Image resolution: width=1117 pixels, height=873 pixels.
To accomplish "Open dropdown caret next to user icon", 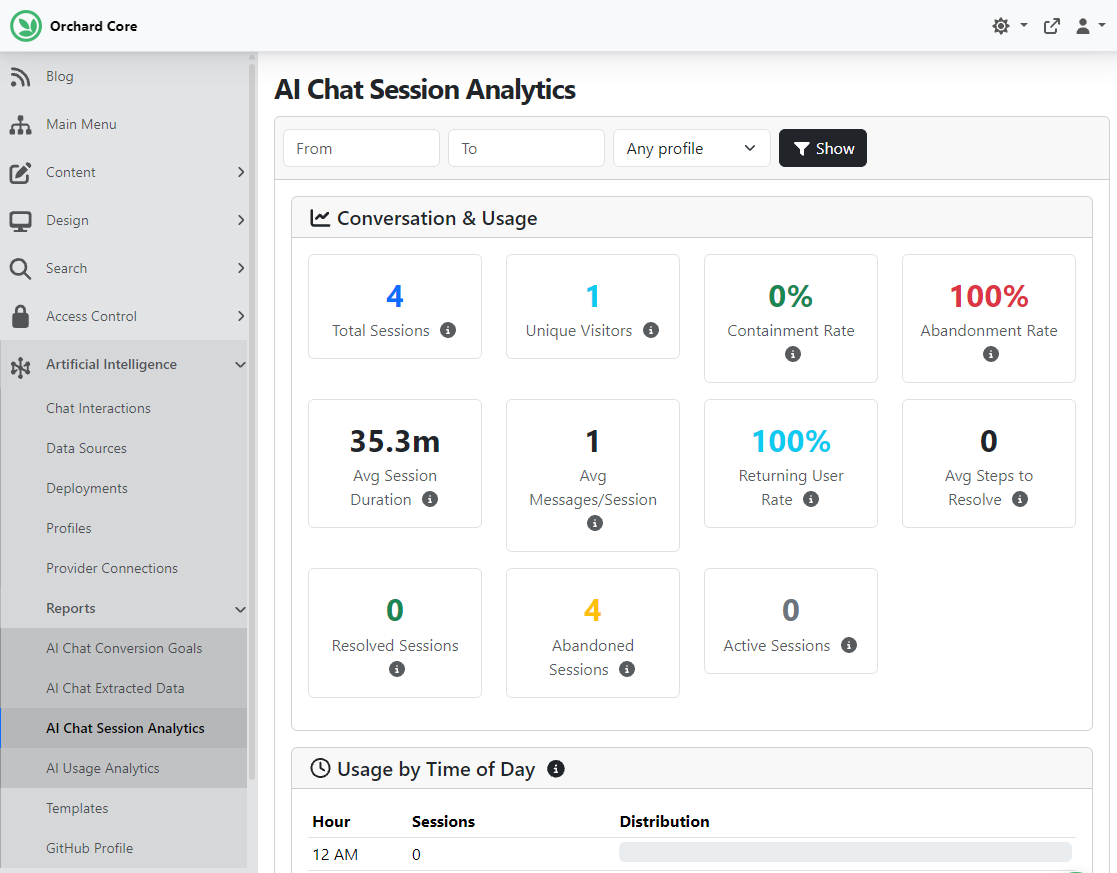I will [x=1102, y=25].
